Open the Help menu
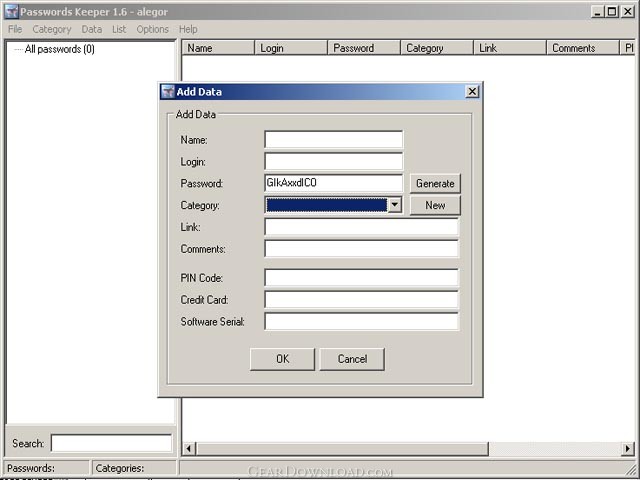Image resolution: width=640 pixels, height=480 pixels. (188, 29)
